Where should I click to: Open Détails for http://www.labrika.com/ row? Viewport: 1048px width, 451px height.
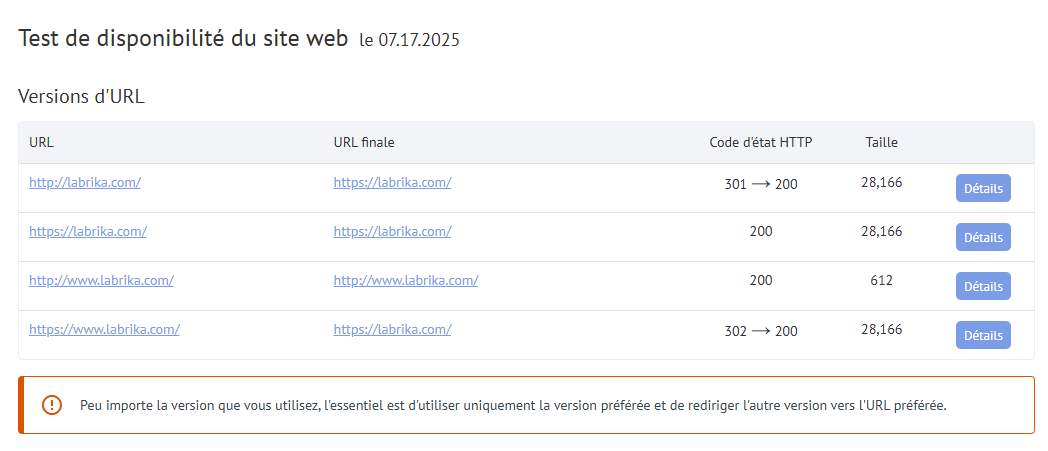983,286
